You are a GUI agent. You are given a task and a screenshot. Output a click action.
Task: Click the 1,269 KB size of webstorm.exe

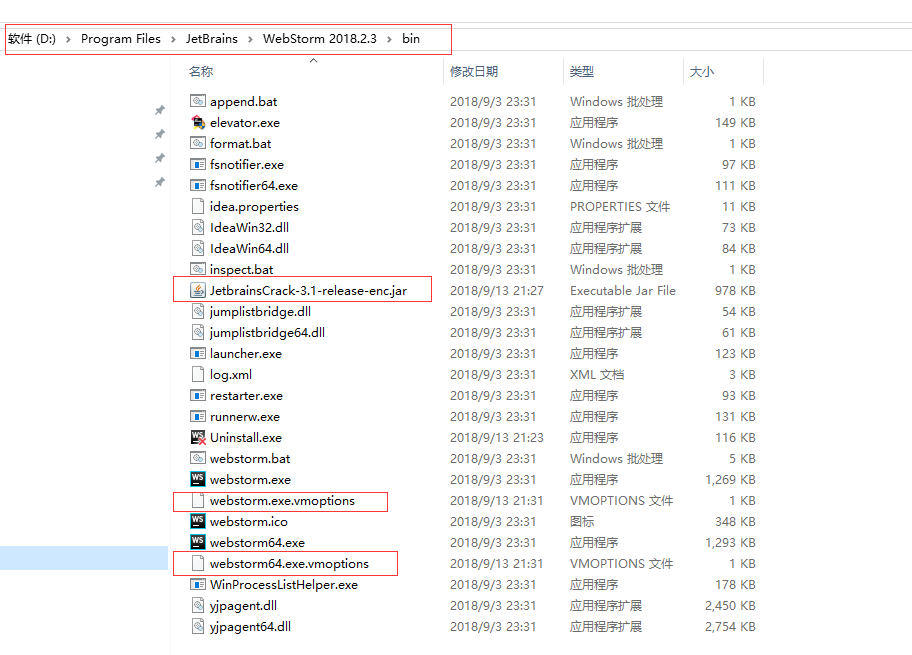(730, 479)
